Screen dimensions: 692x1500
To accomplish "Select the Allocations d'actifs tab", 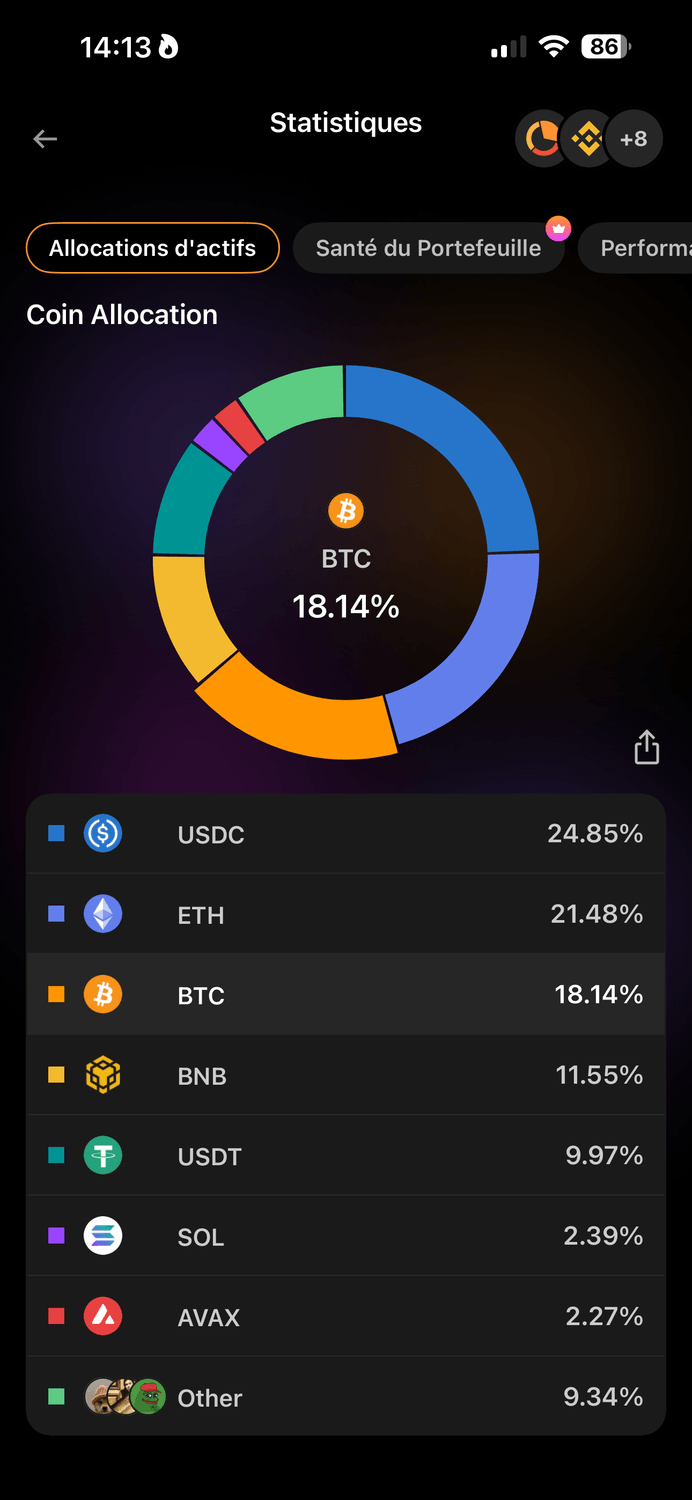I will [x=152, y=248].
